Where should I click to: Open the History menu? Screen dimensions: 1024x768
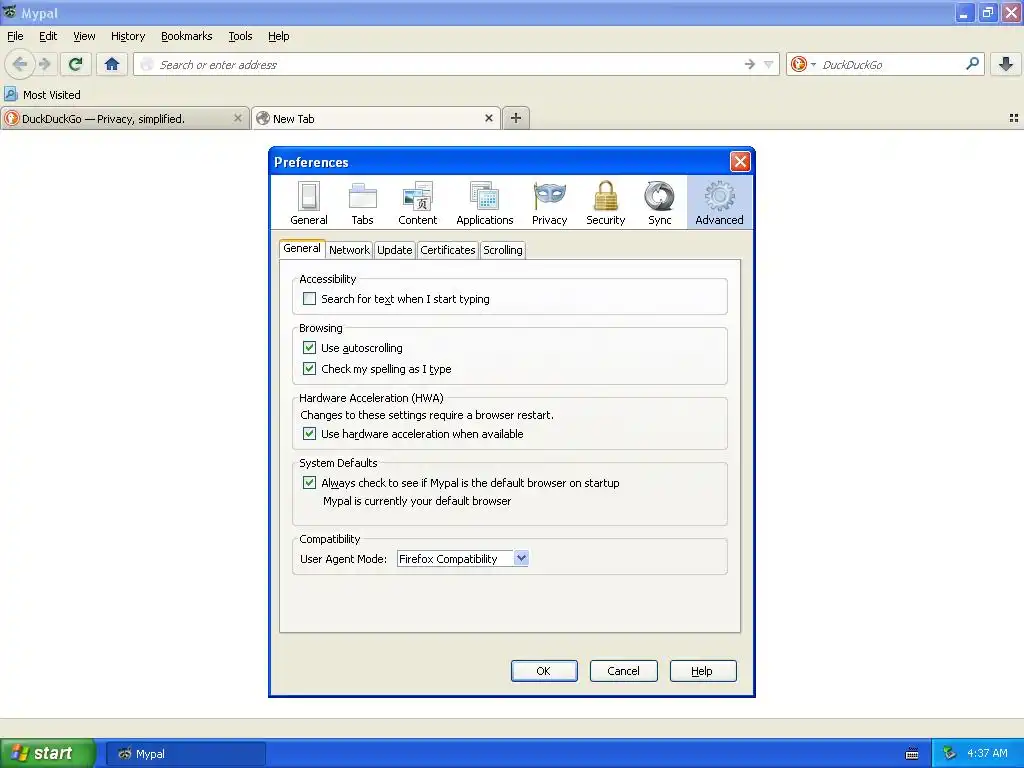[x=128, y=36]
